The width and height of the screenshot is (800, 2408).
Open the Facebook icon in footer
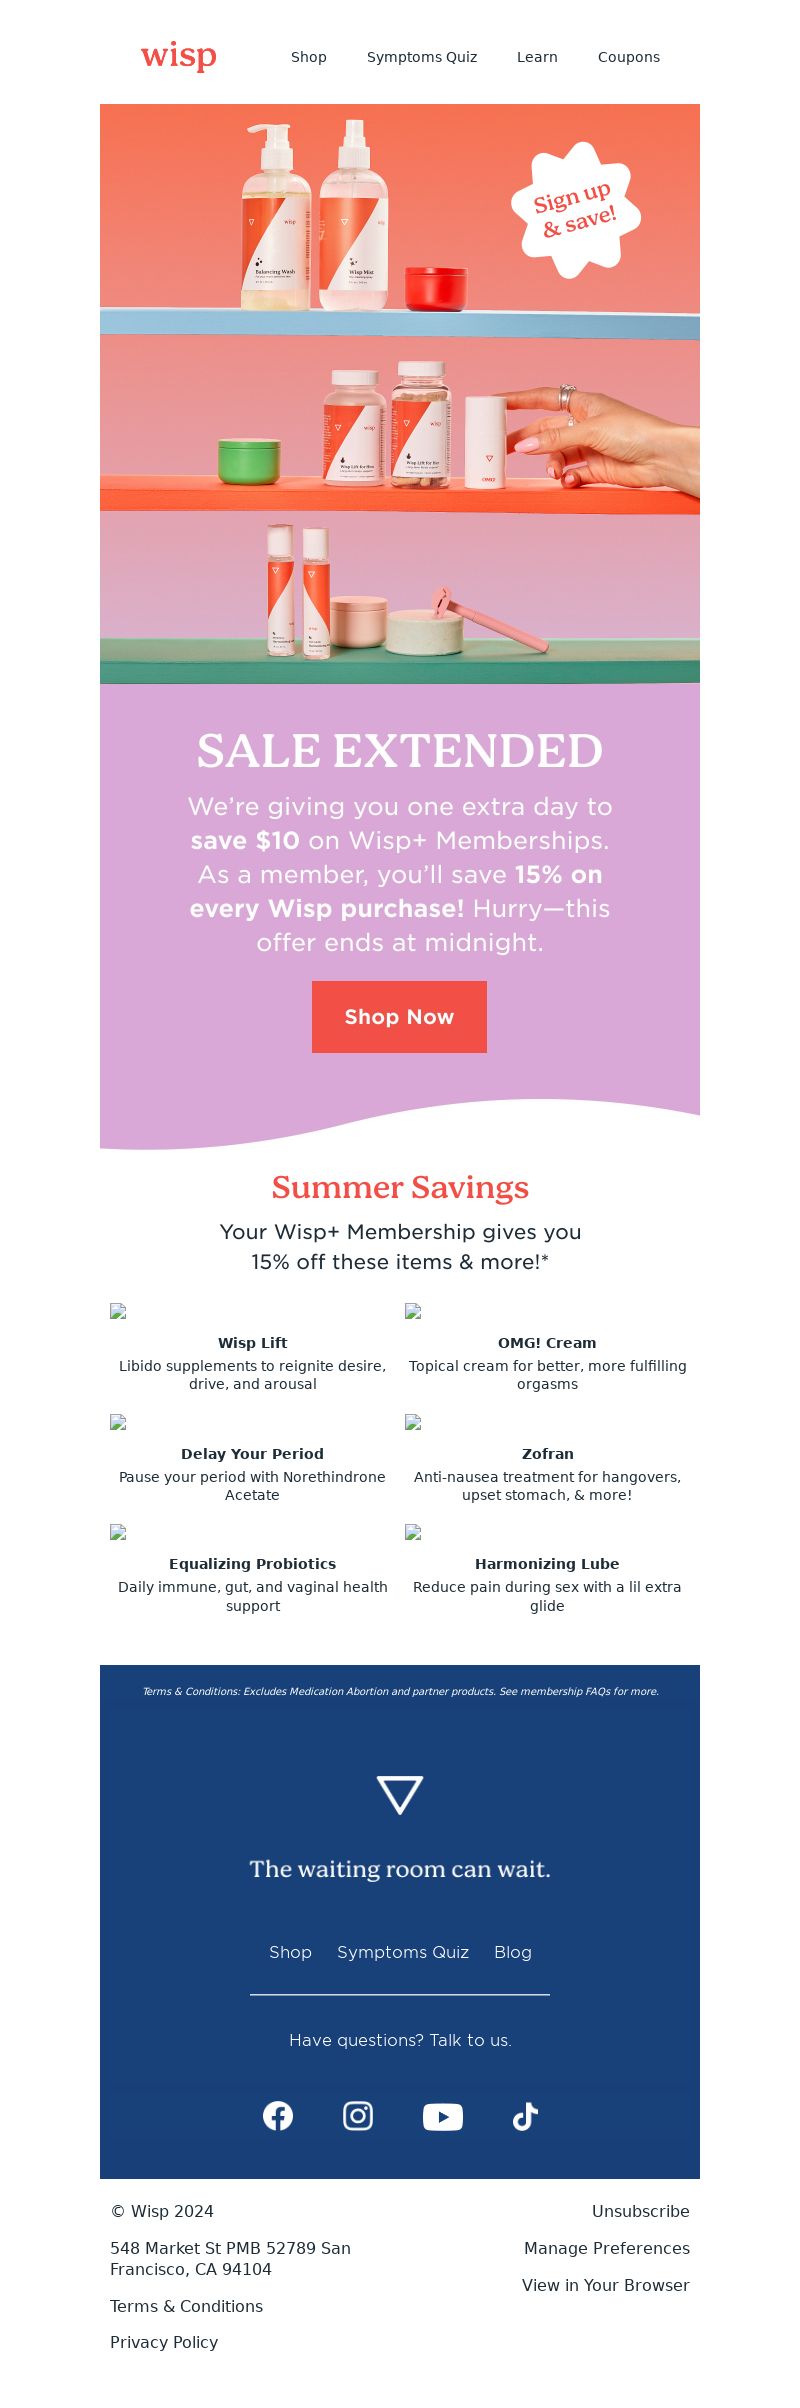point(278,2116)
